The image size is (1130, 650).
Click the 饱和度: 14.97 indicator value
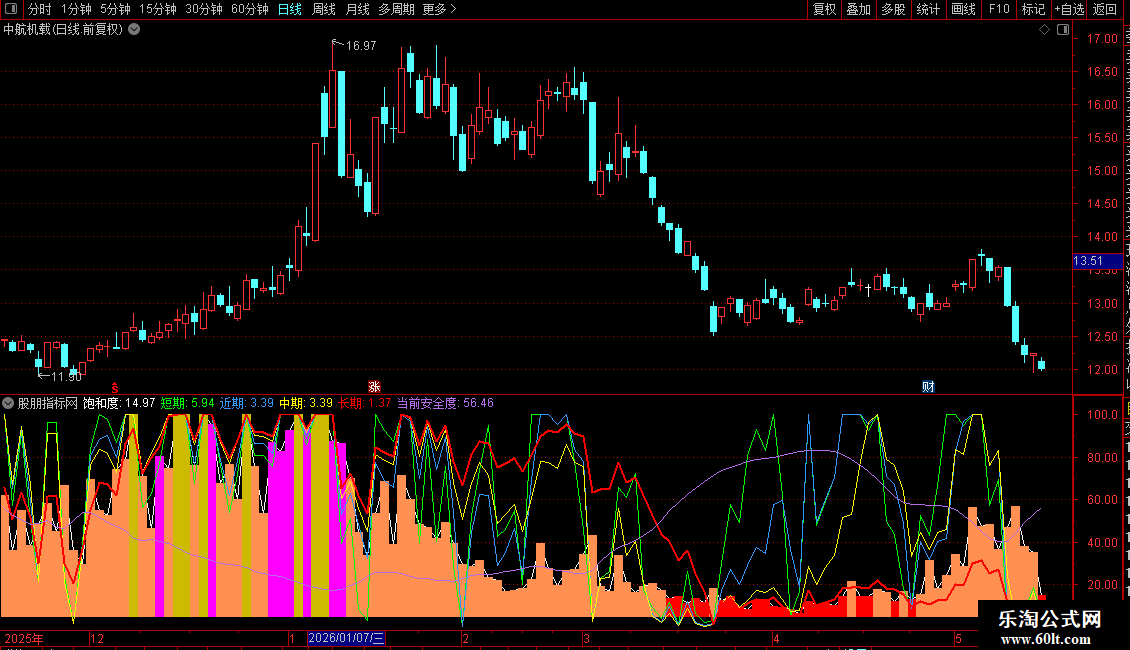coord(119,403)
